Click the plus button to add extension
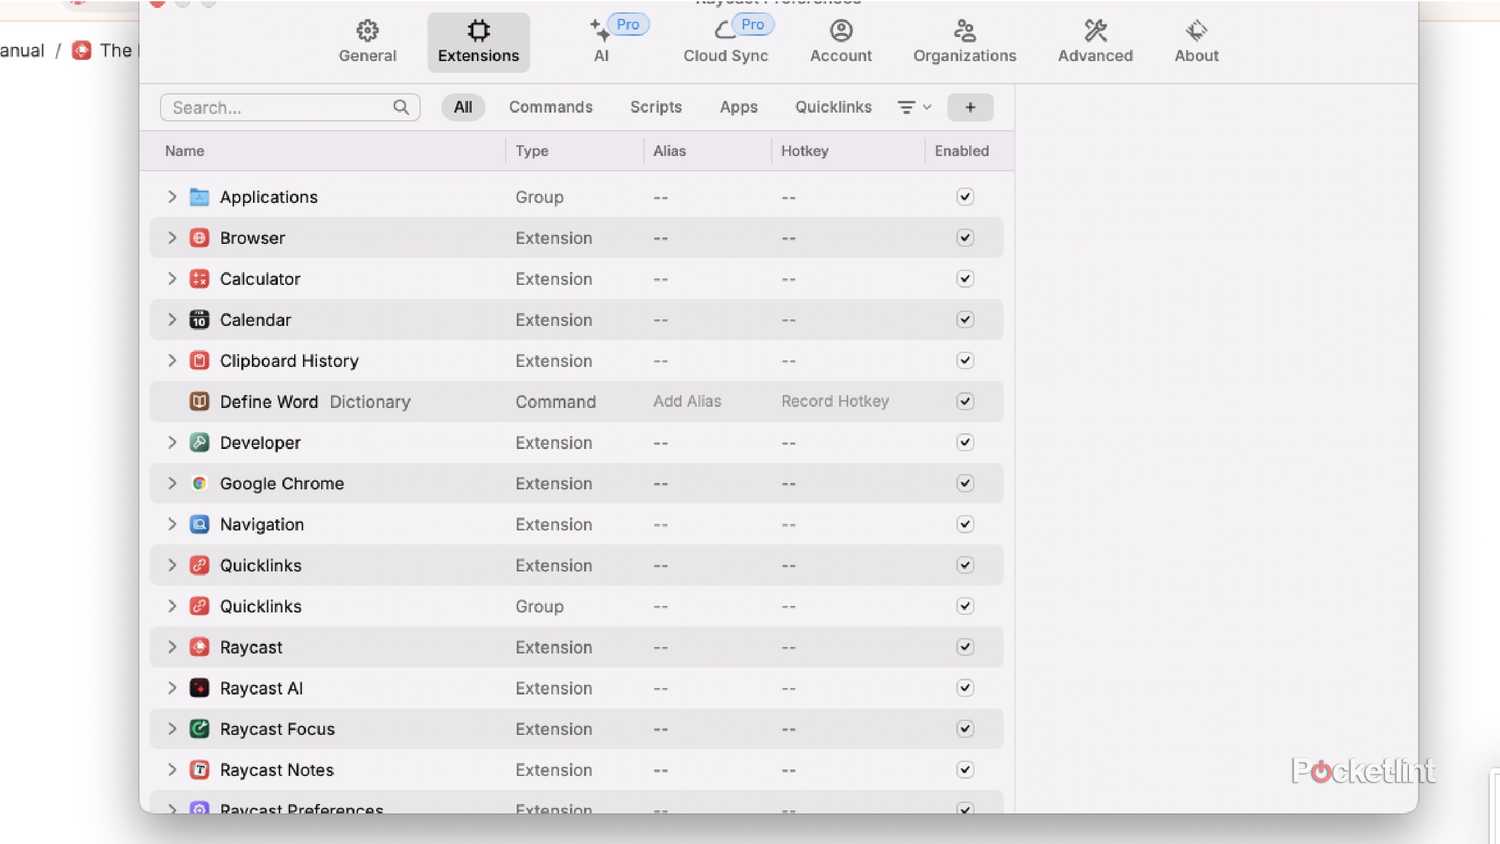Image resolution: width=1500 pixels, height=844 pixels. pyautogui.click(x=969, y=107)
